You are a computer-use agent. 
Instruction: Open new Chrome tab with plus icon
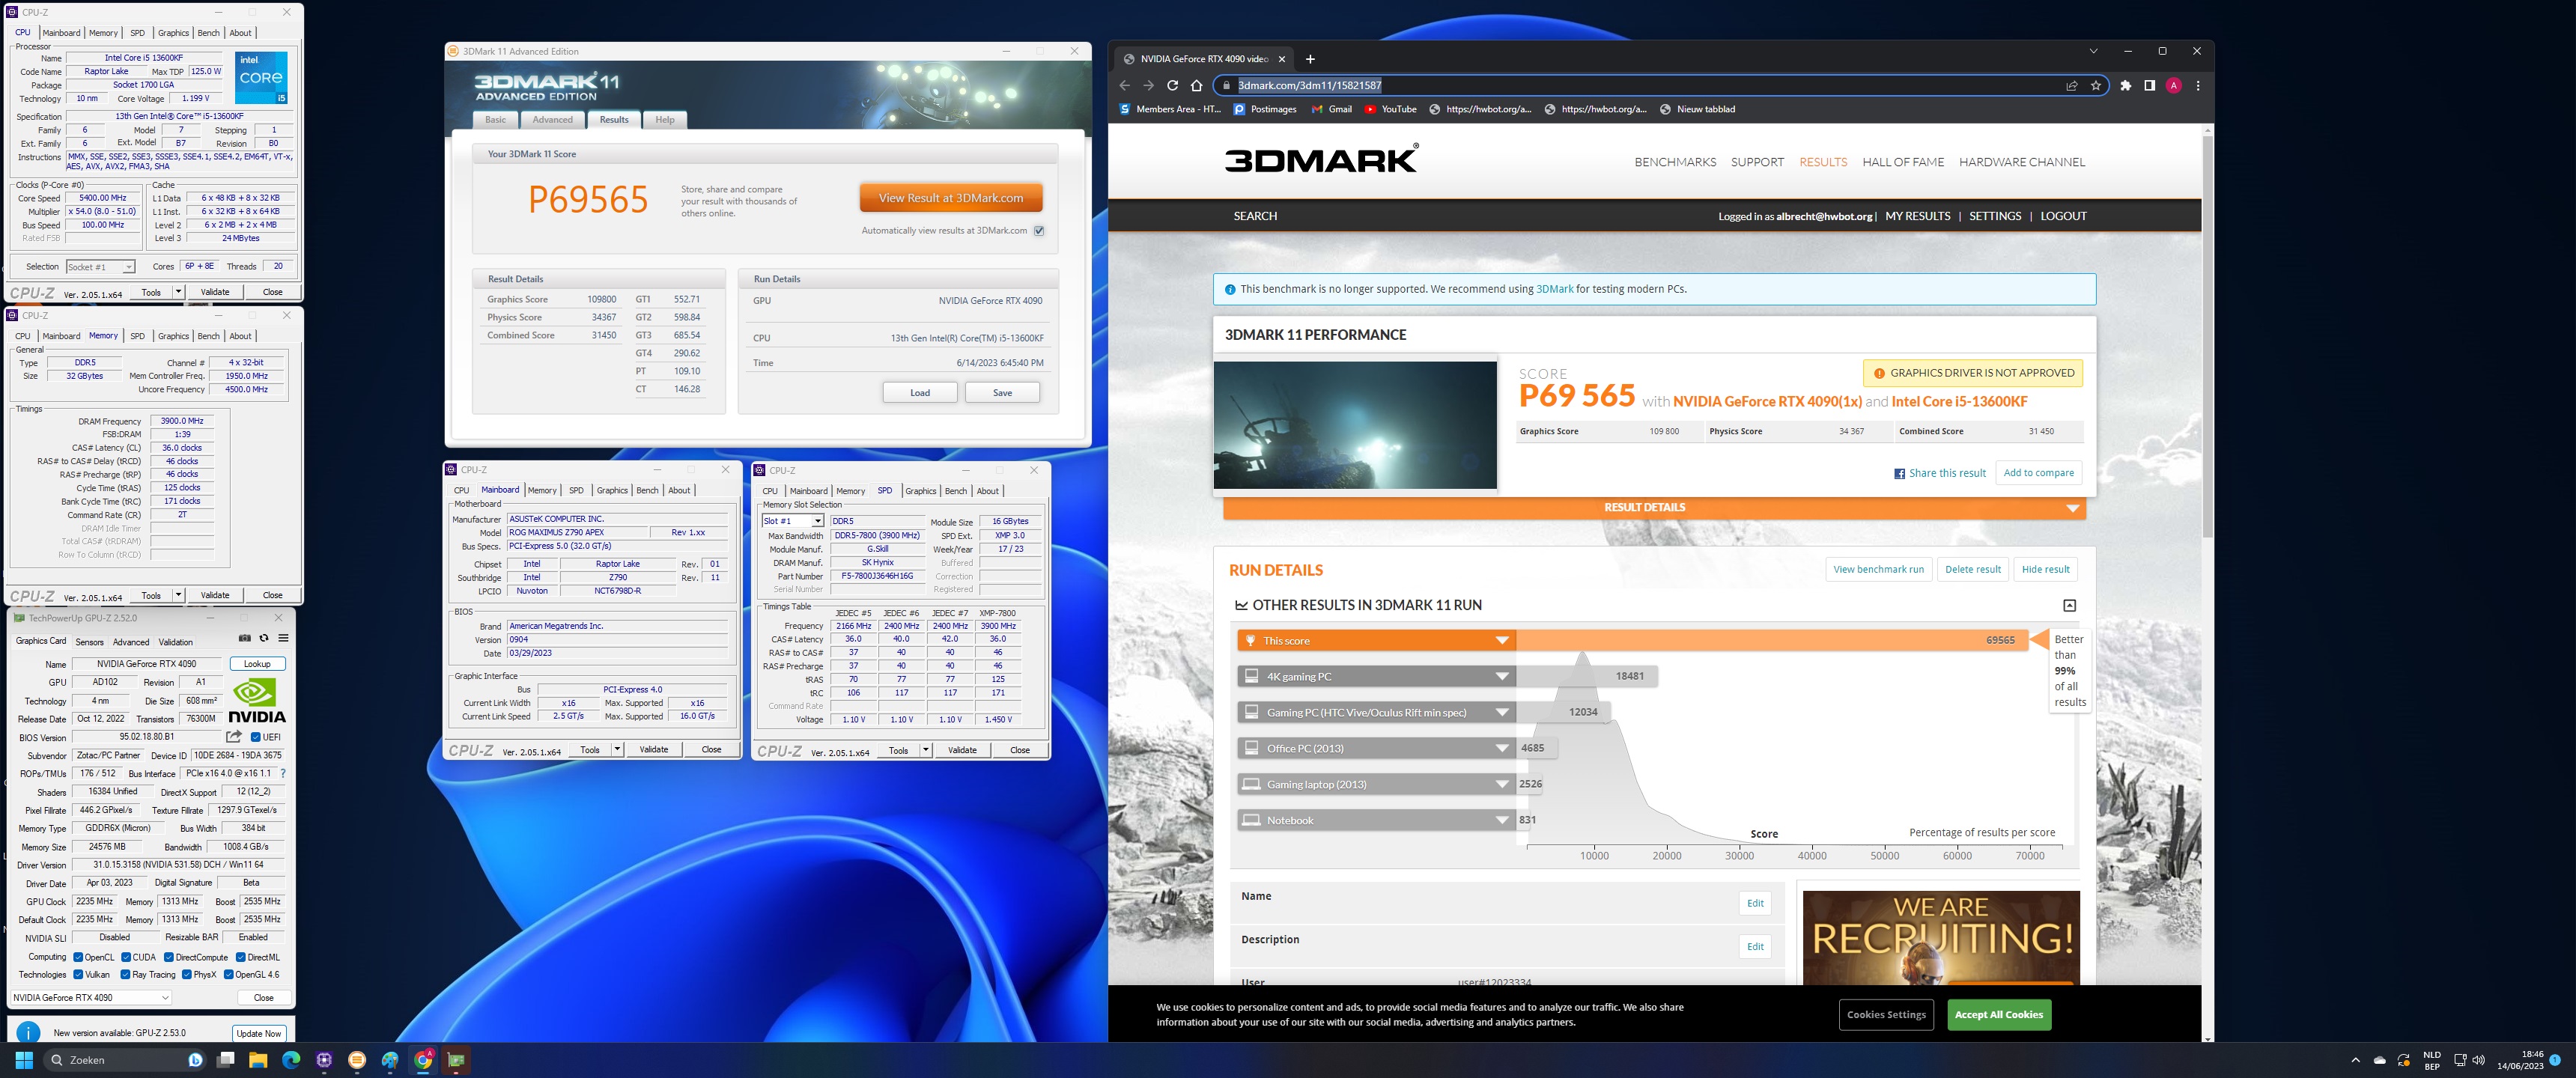tap(1310, 59)
